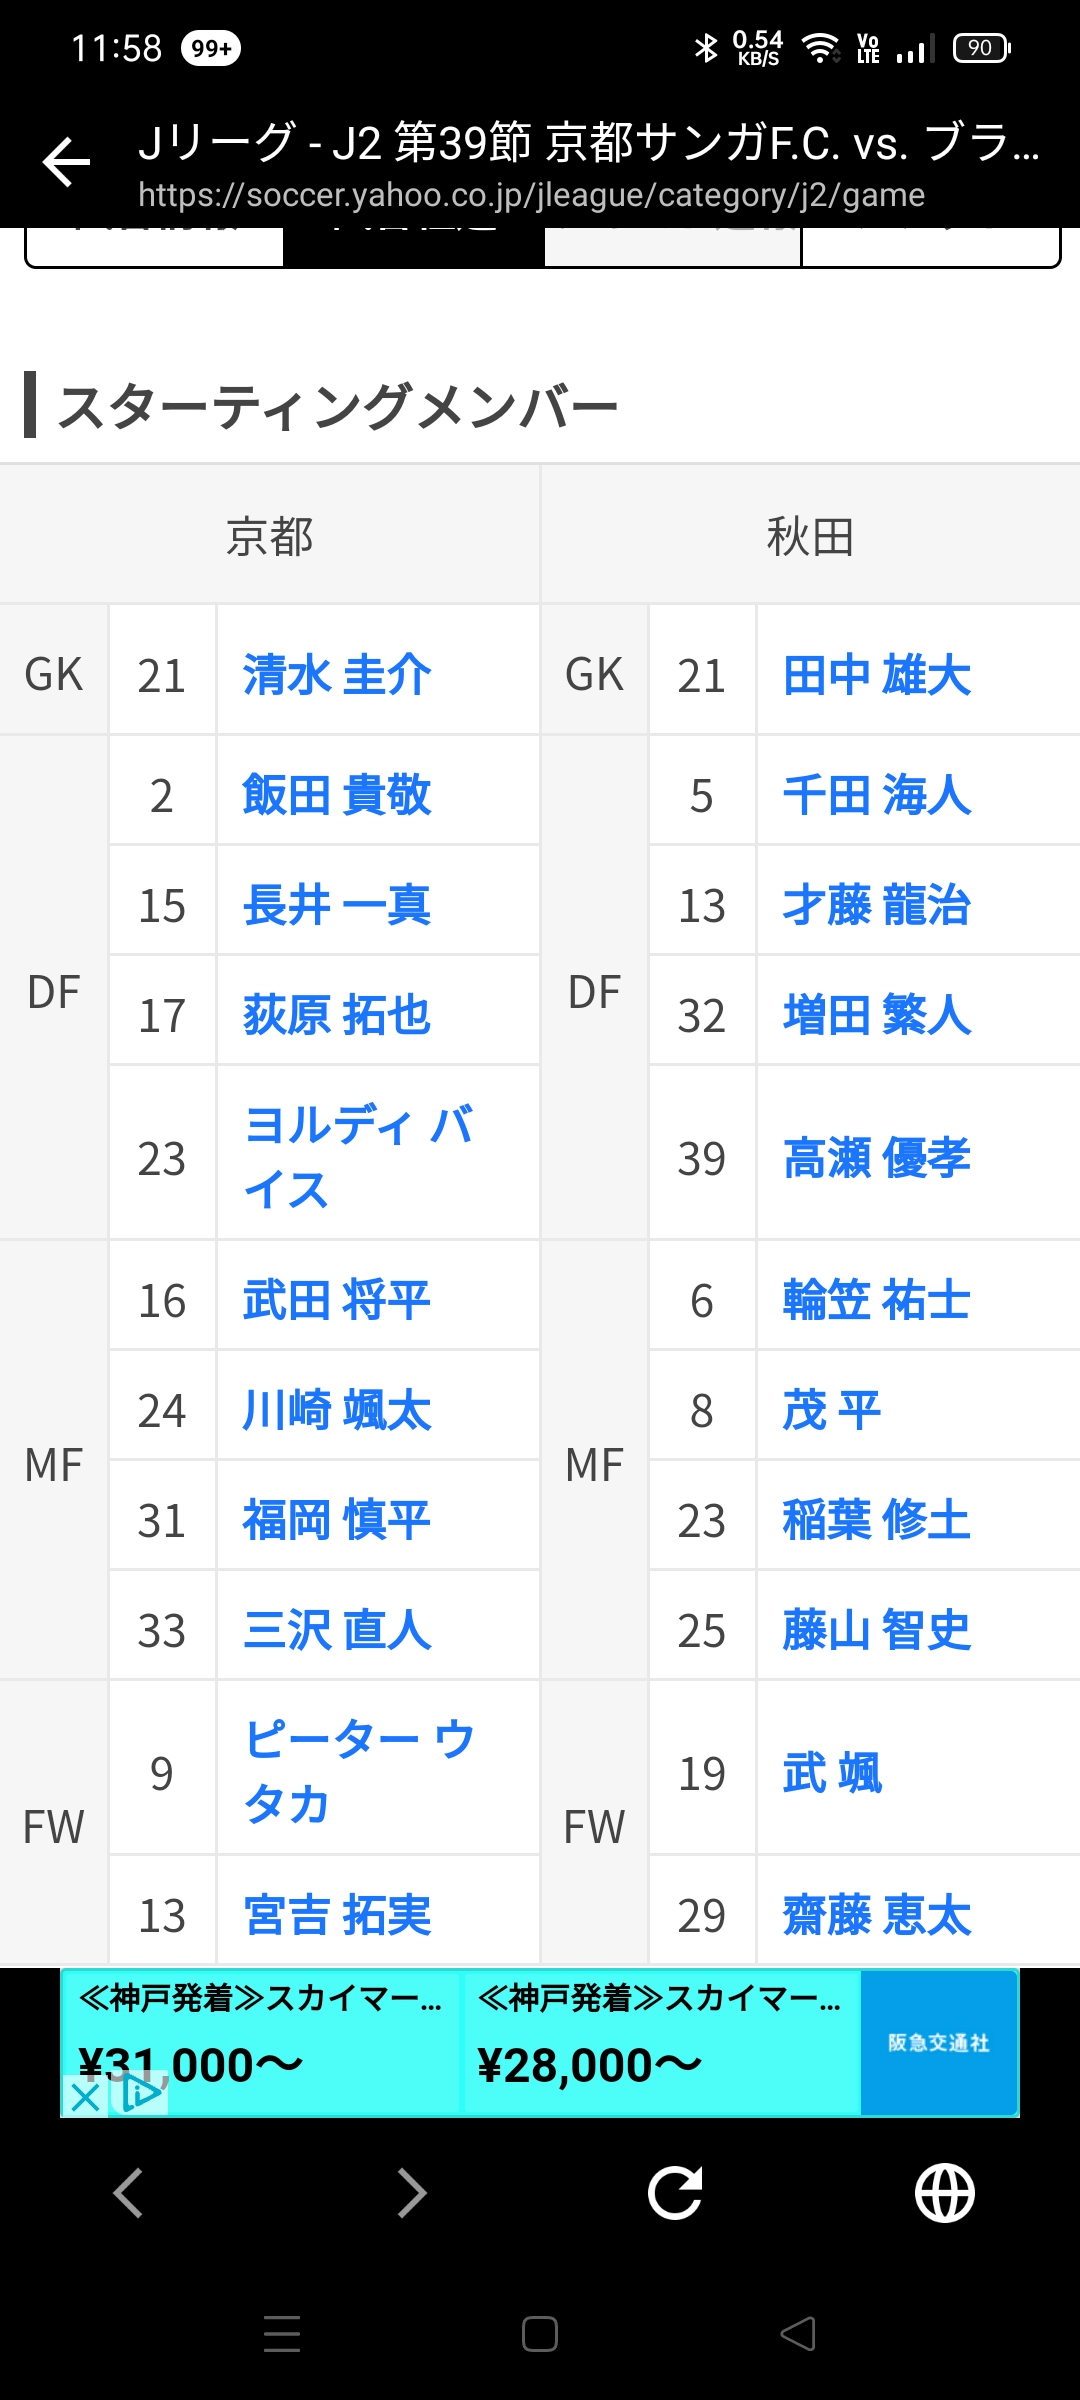The height and width of the screenshot is (2400, 1080).
Task: Open player 武 颯 profile
Action: (832, 1773)
